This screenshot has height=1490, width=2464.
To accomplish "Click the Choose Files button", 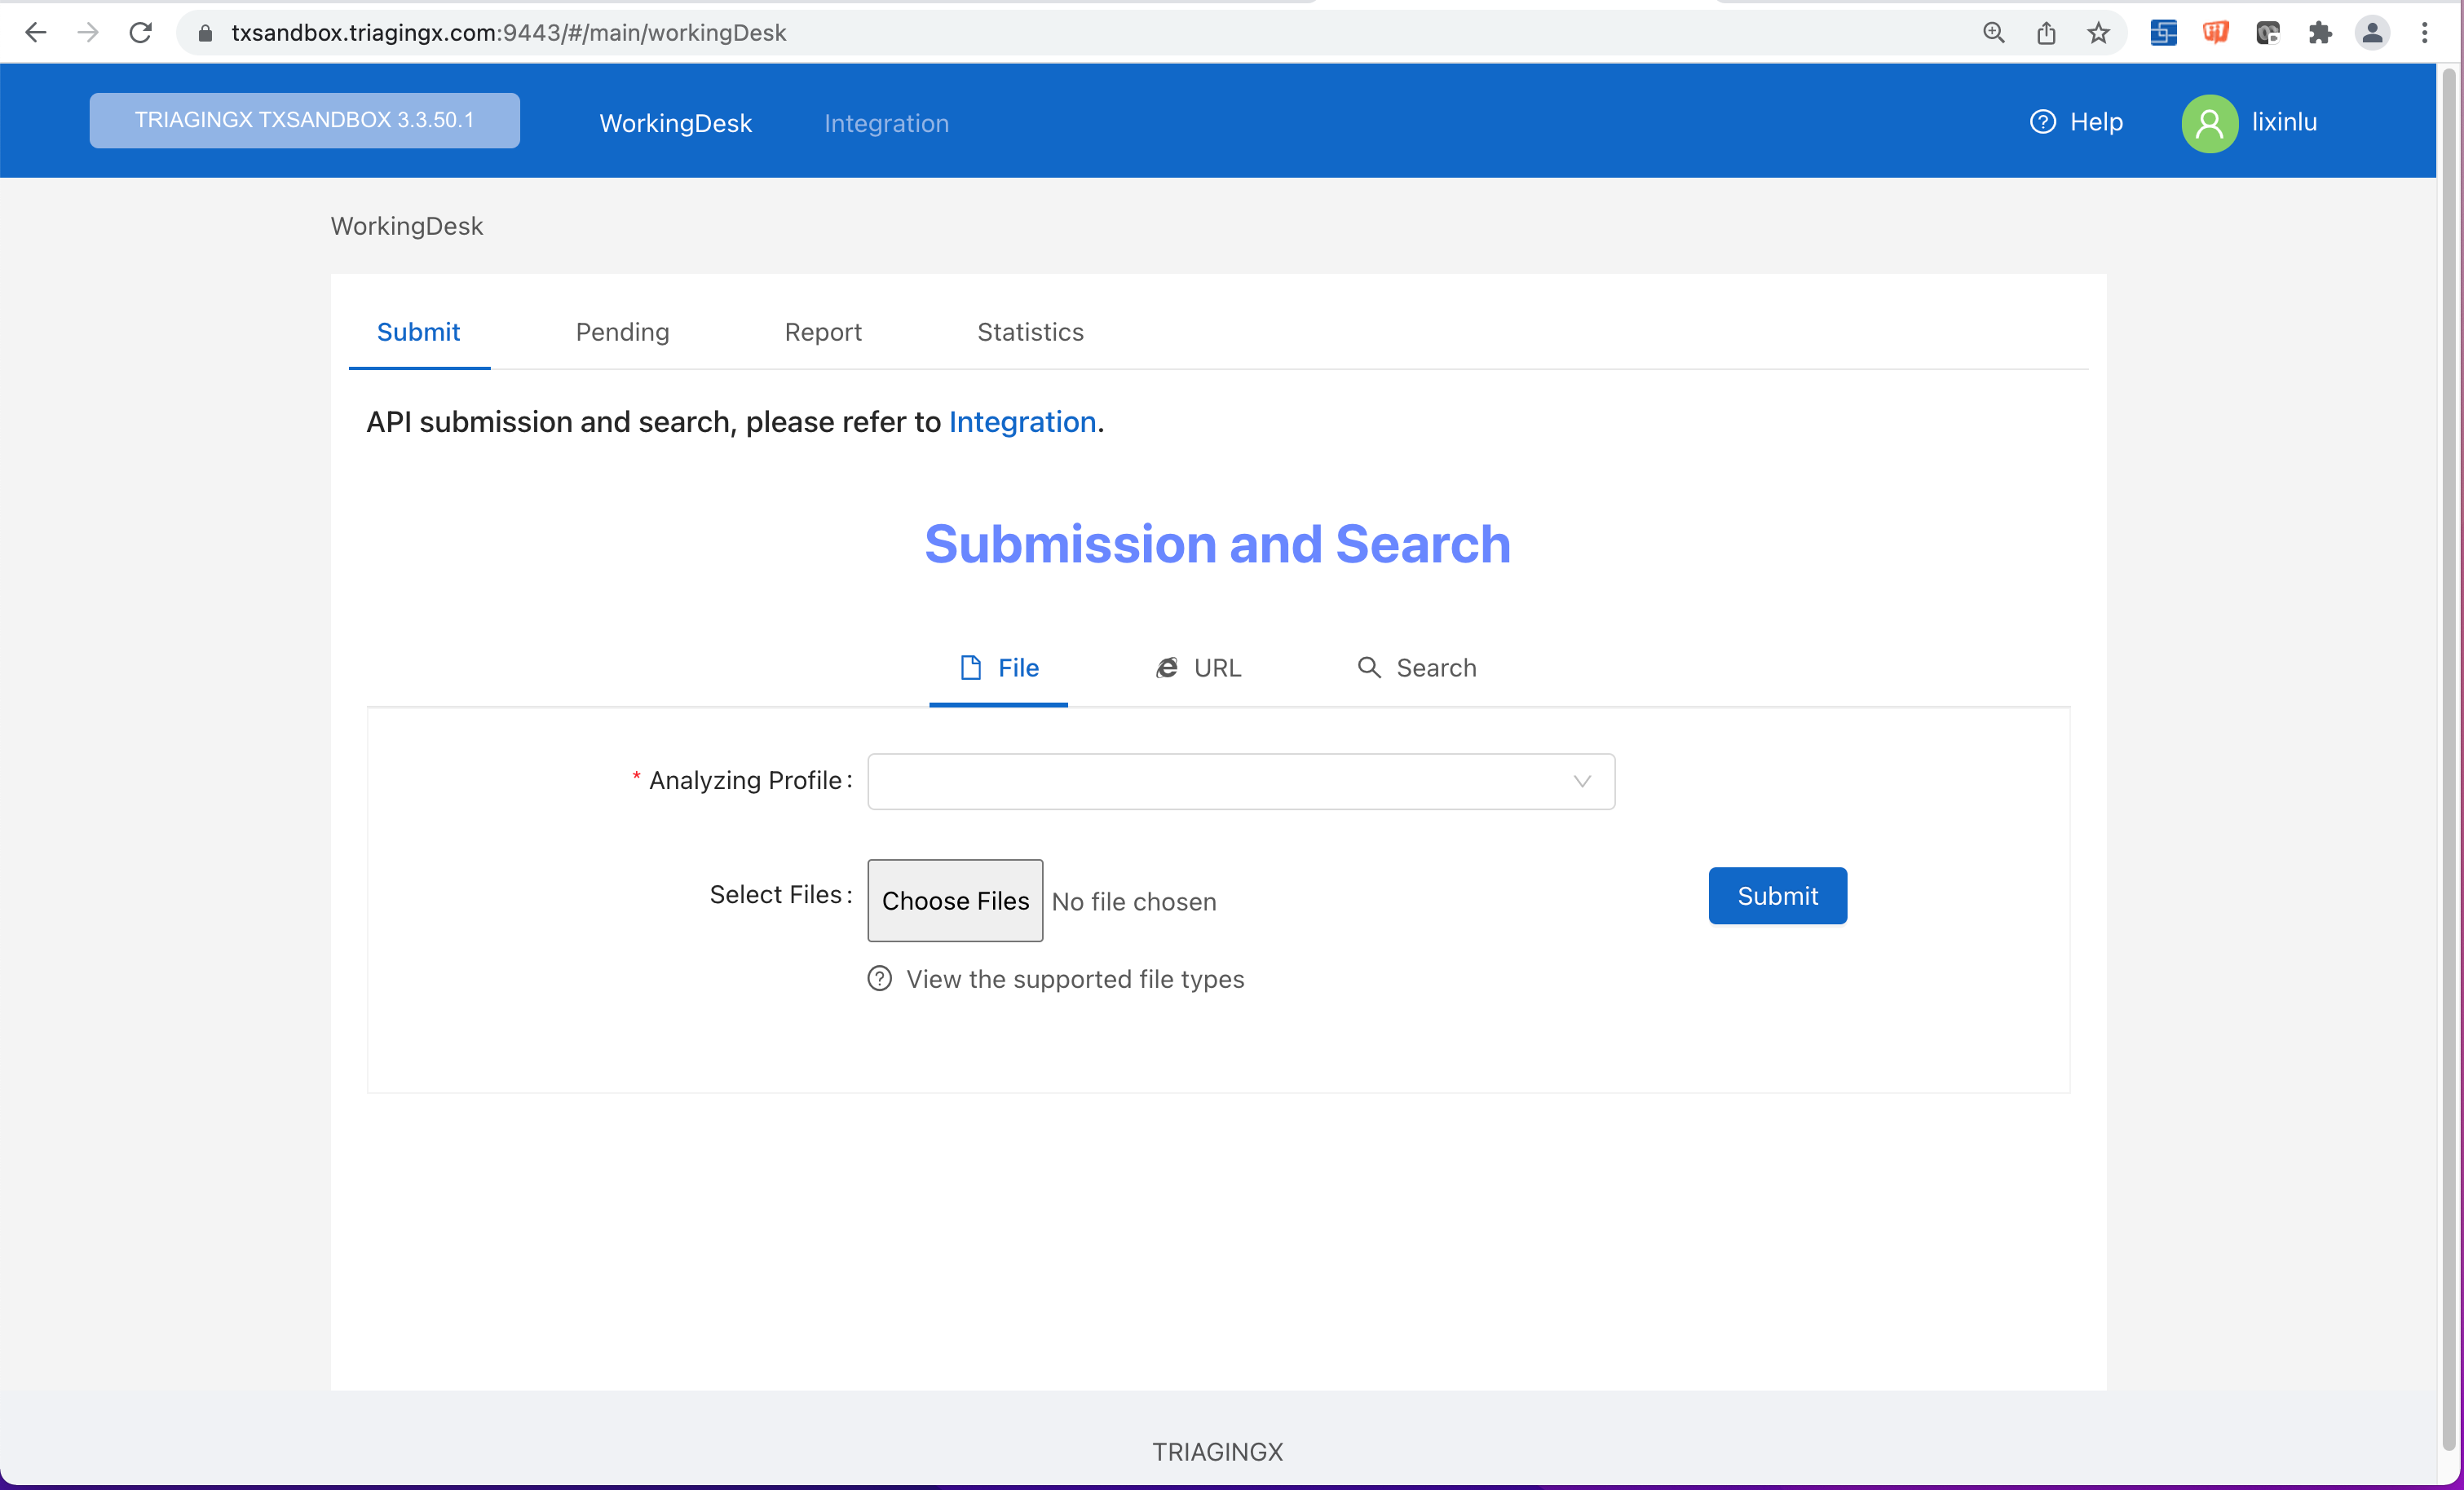I will tap(955, 900).
